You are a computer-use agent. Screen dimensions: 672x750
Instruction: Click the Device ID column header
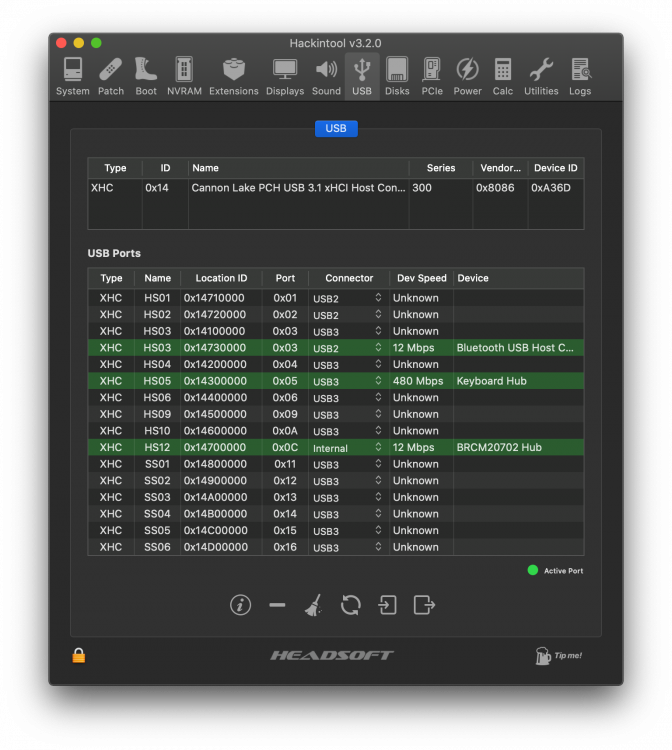(556, 168)
